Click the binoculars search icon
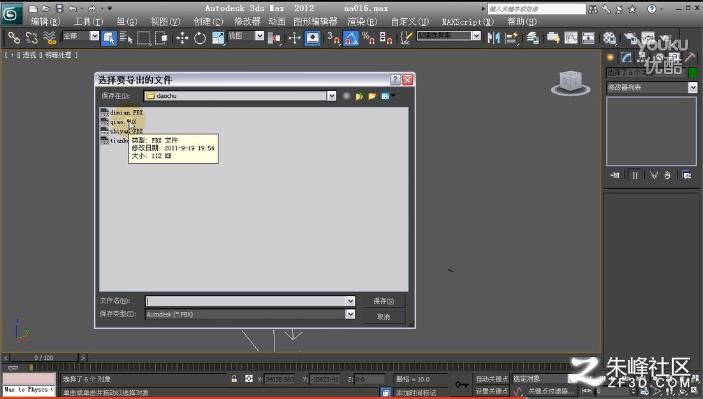This screenshot has height=399, width=703. 593,9
